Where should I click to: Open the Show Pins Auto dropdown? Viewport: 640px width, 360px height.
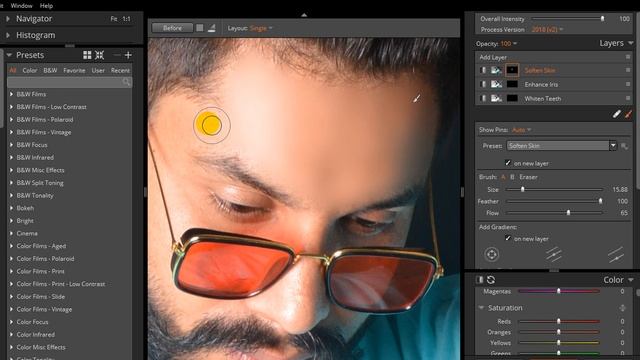click(x=521, y=130)
